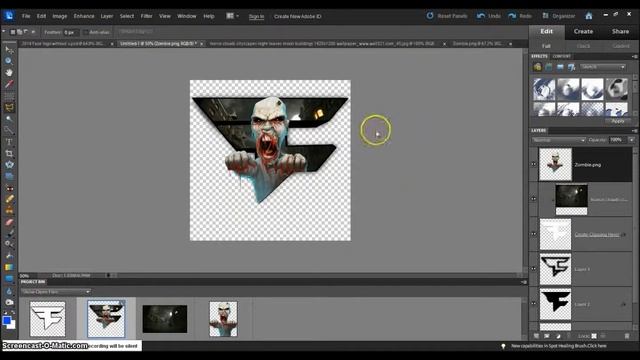Screen dimensions: 640x360
Task: Click the Feather value input field
Action: coord(70,32)
